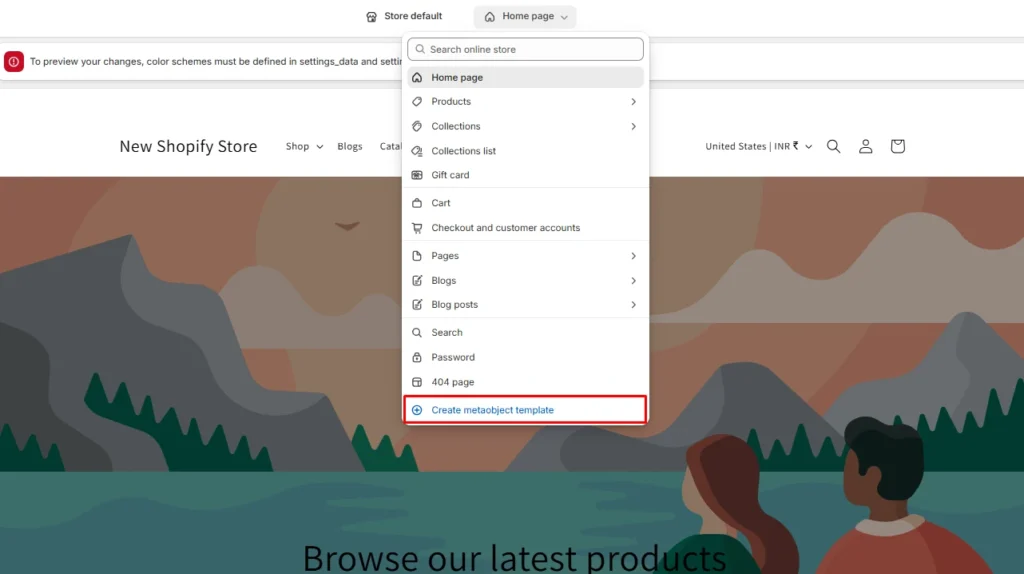Click the Home page house icon in list

point(417,78)
